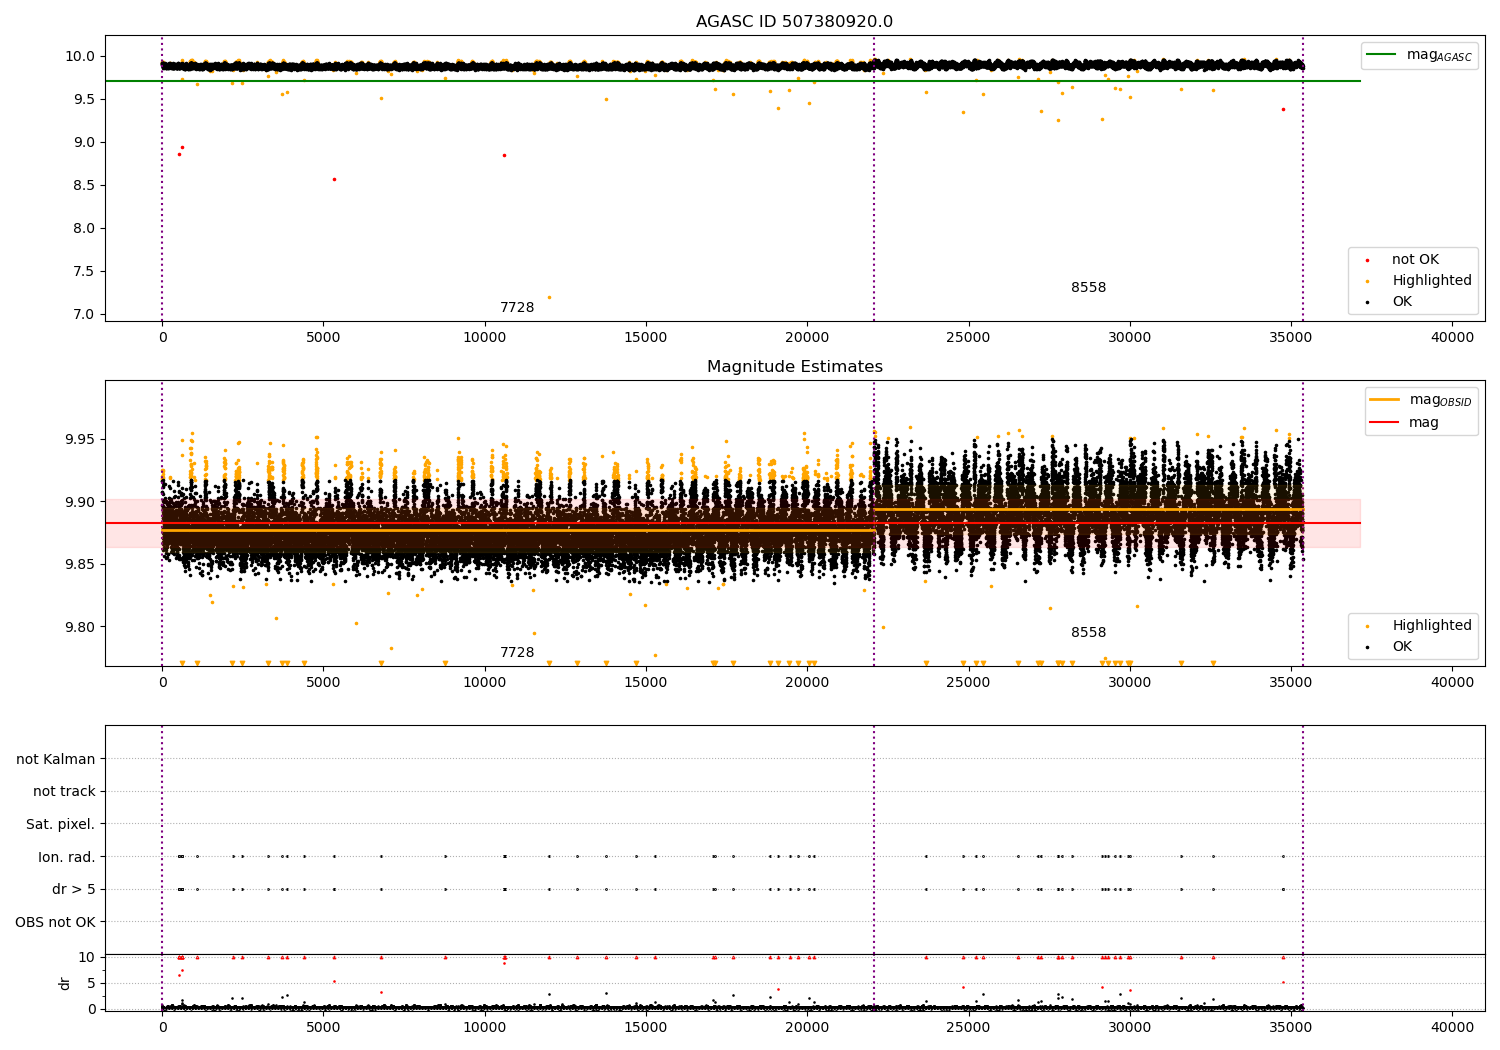Select the 7728 obsid label in the top plot
Image resolution: width=1500 pixels, height=1050 pixels.
(517, 308)
